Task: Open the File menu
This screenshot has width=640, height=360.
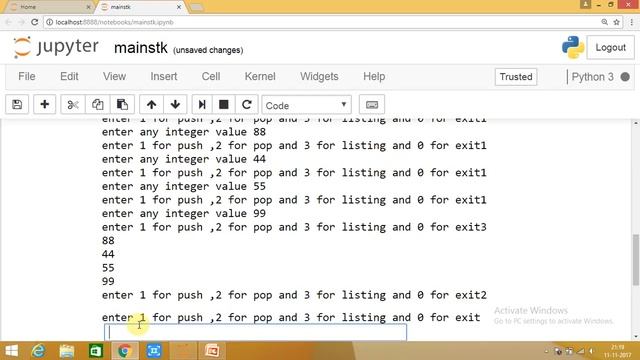Action: pos(27,77)
